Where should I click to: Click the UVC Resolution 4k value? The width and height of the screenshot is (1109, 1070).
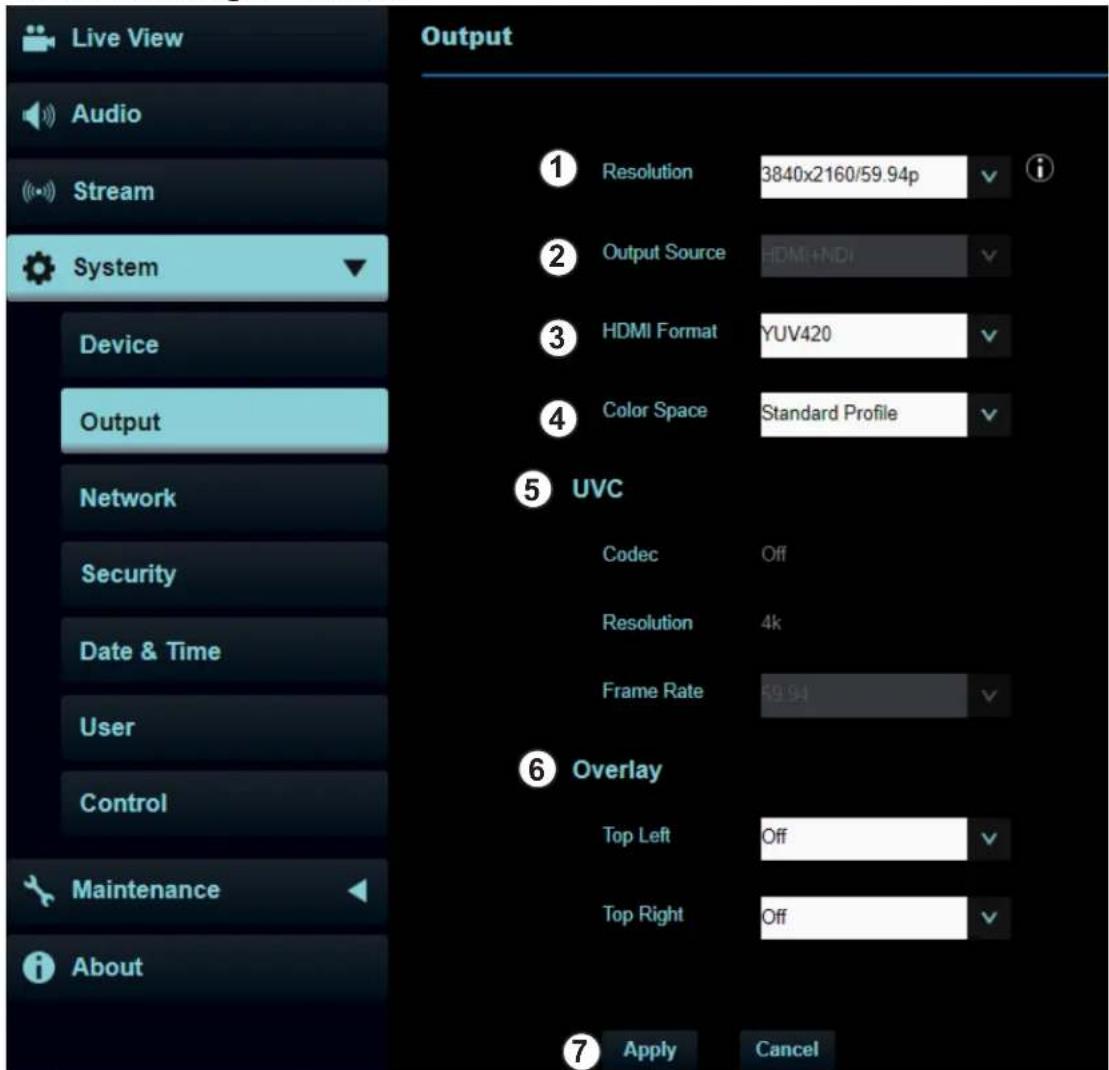[x=771, y=623]
